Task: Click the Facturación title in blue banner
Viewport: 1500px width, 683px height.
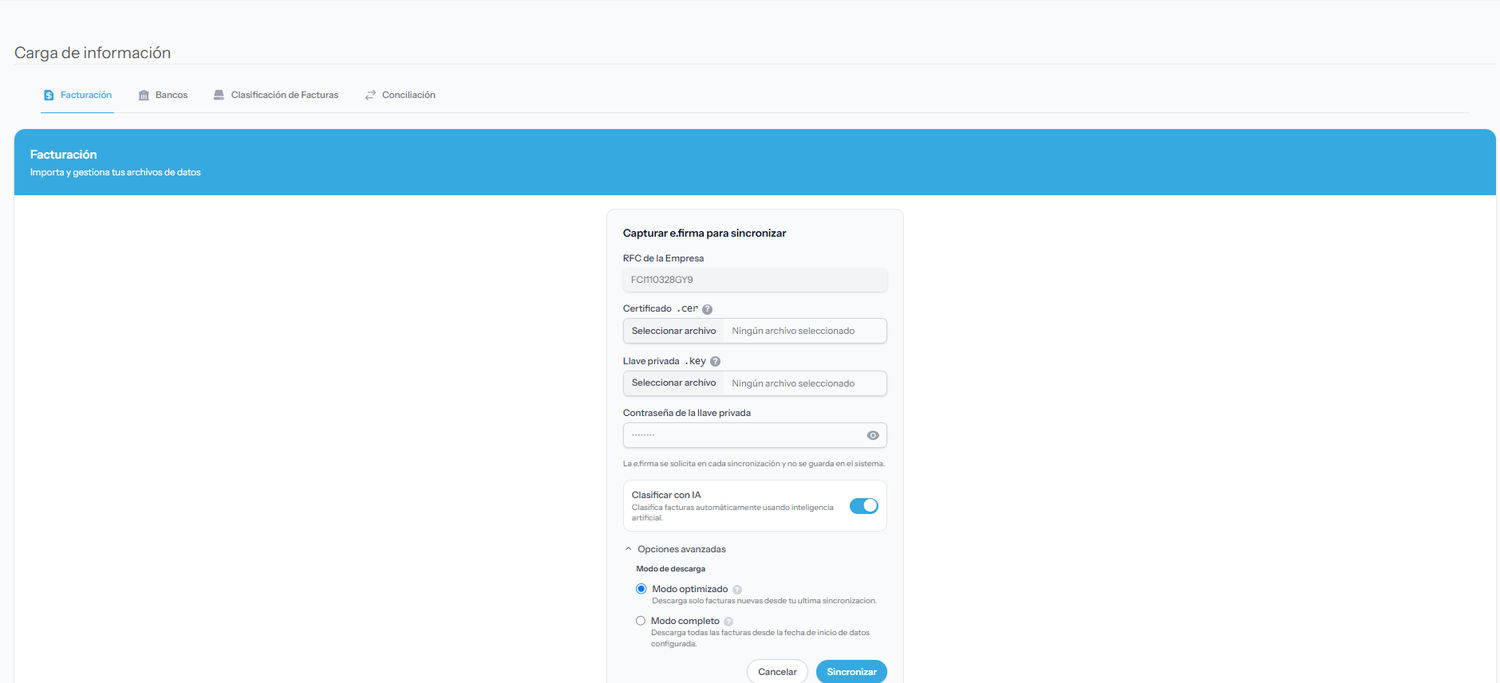Action: click(63, 155)
